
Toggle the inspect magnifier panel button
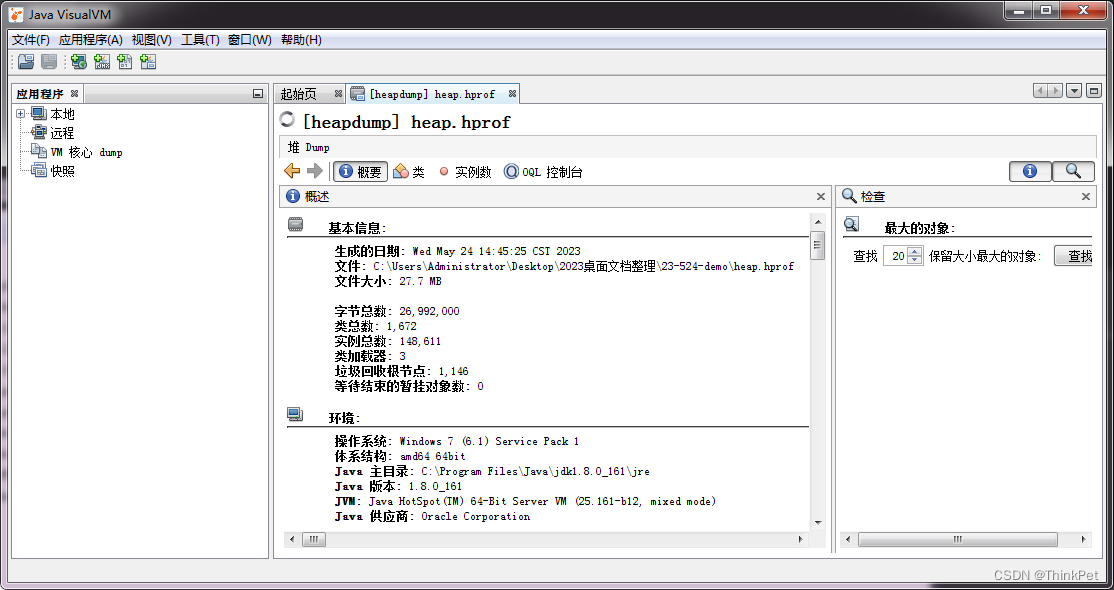coord(1074,171)
